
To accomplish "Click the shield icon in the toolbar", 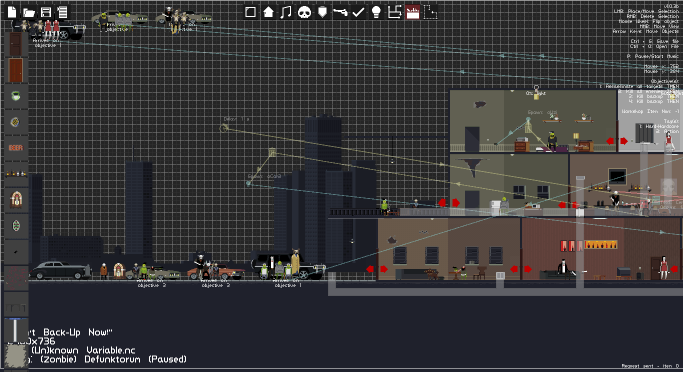I will point(322,12).
